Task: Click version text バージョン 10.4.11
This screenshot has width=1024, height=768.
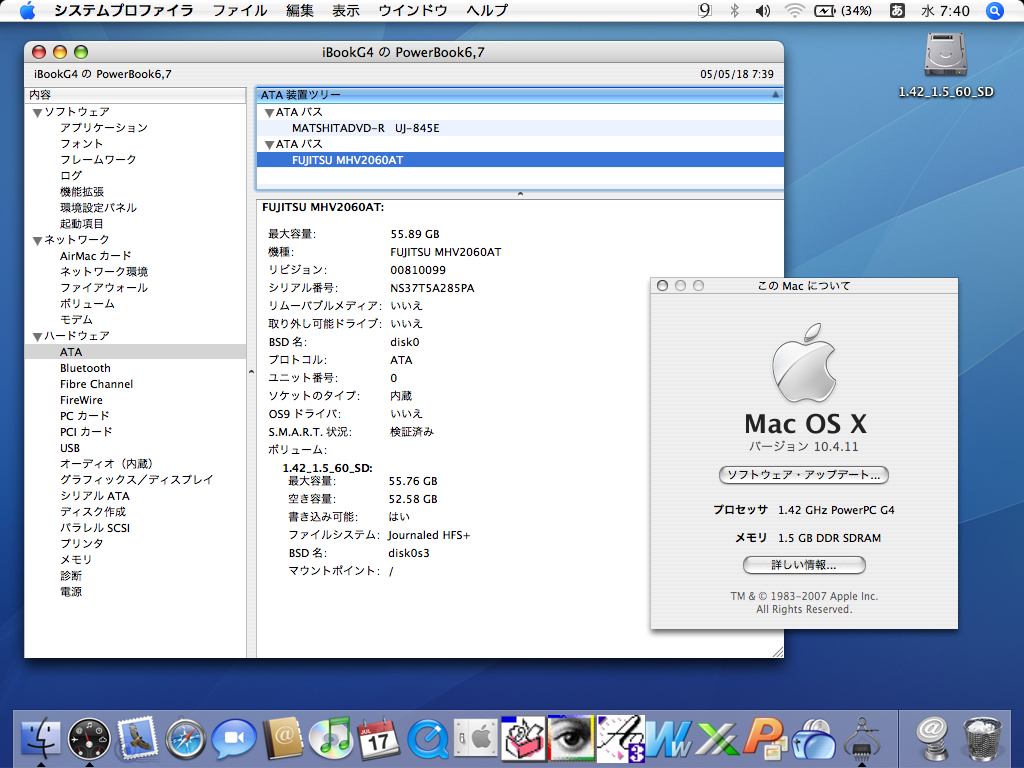Action: 804,447
